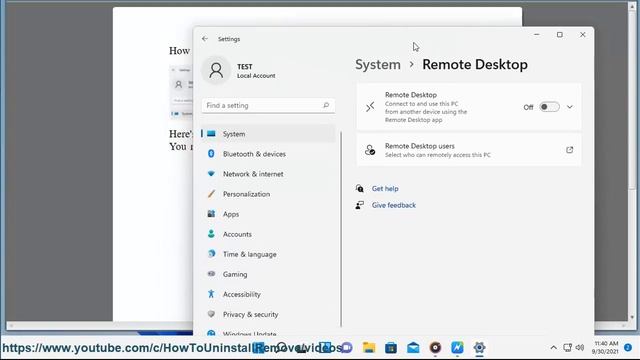Open the Get help link
The width and height of the screenshot is (640, 360).
(385, 189)
